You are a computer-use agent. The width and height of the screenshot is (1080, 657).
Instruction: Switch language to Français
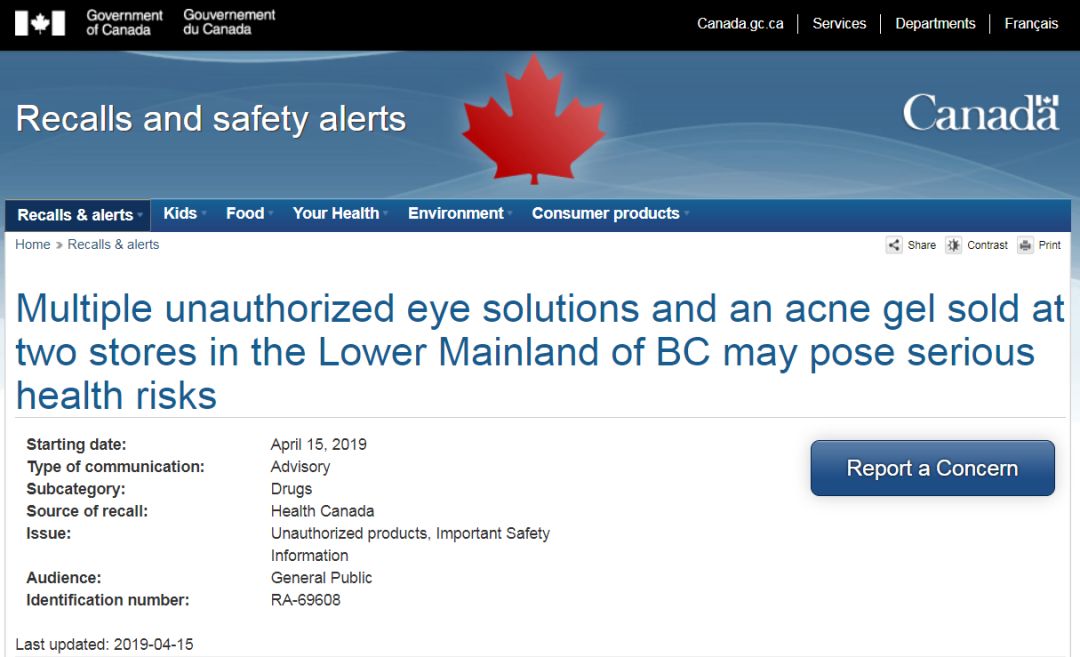point(1031,24)
